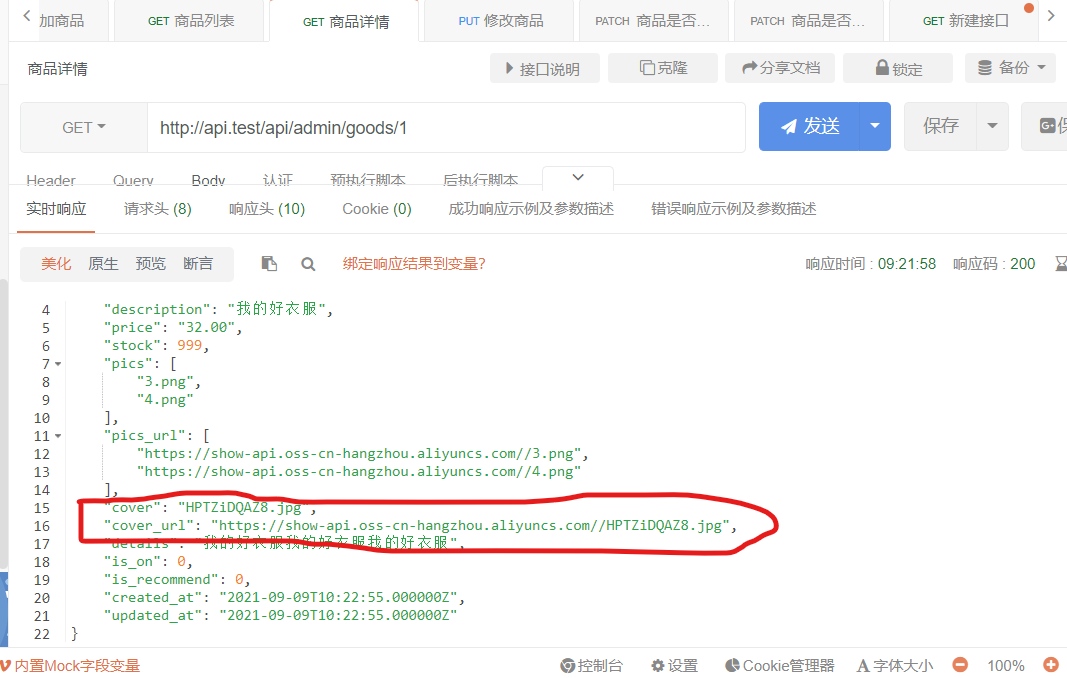Share the document via 分享文档
Image resolution: width=1067 pixels, height=678 pixels.
pos(779,67)
